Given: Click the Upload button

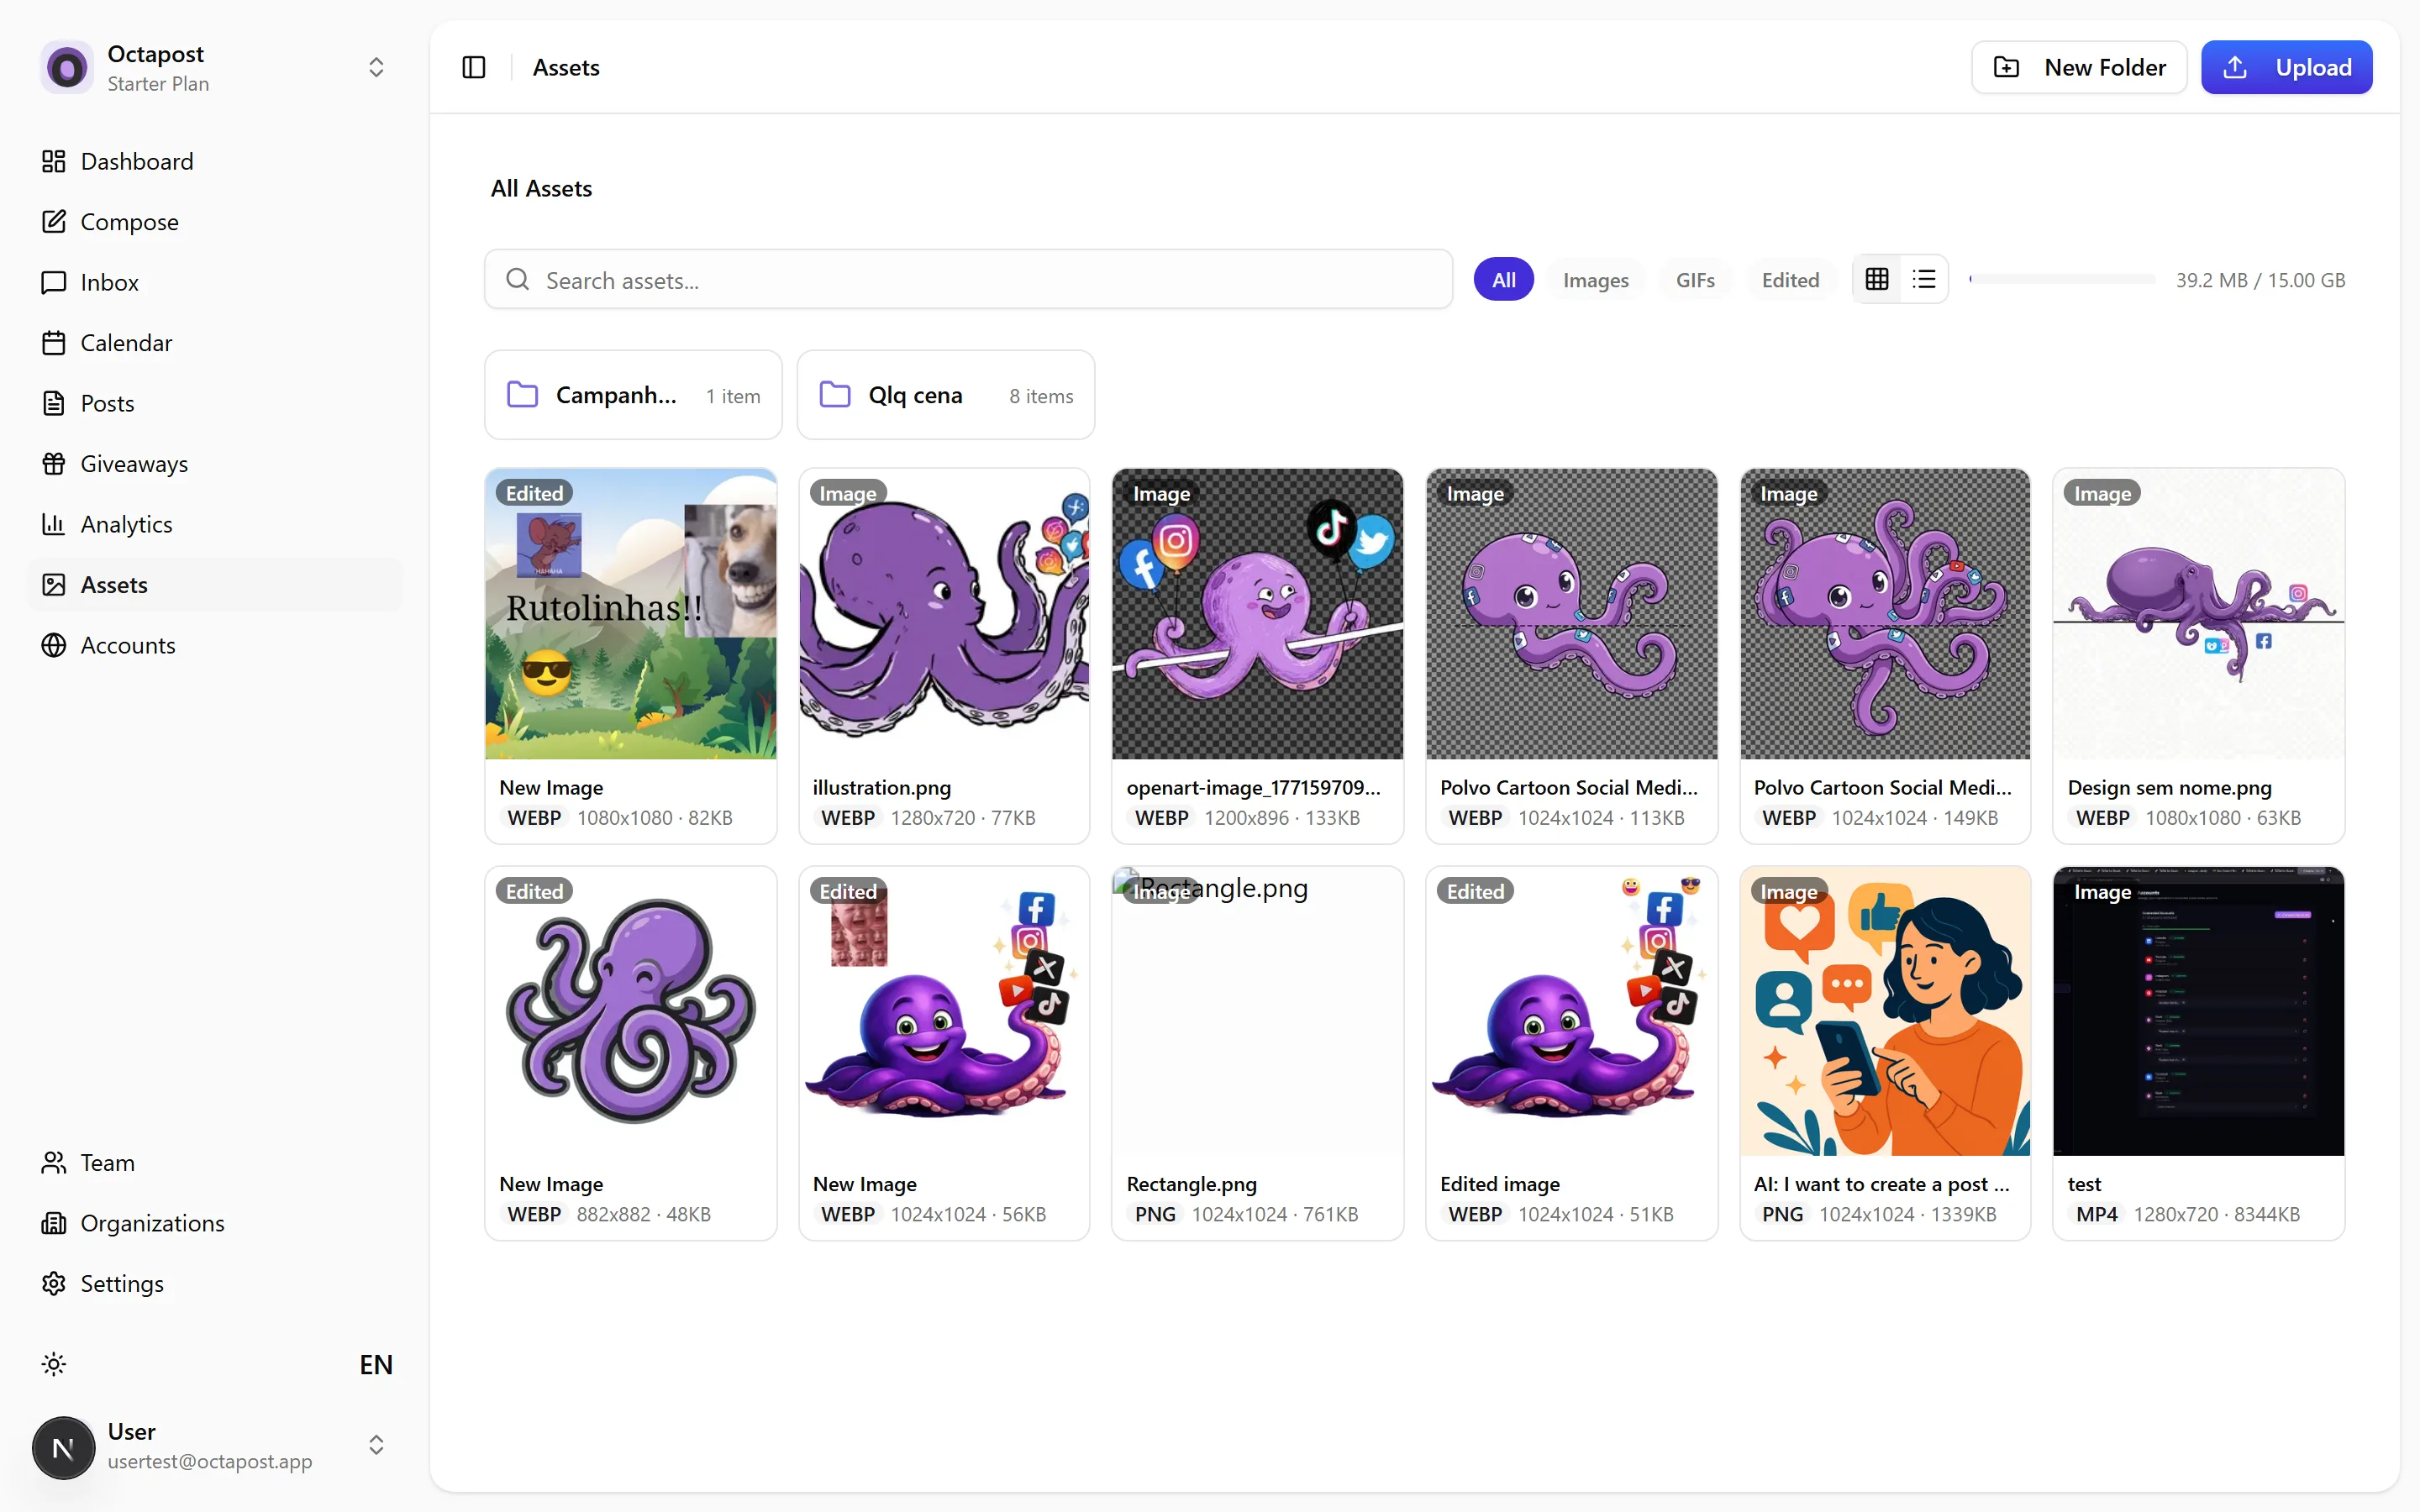Looking at the screenshot, I should pyautogui.click(x=2286, y=67).
